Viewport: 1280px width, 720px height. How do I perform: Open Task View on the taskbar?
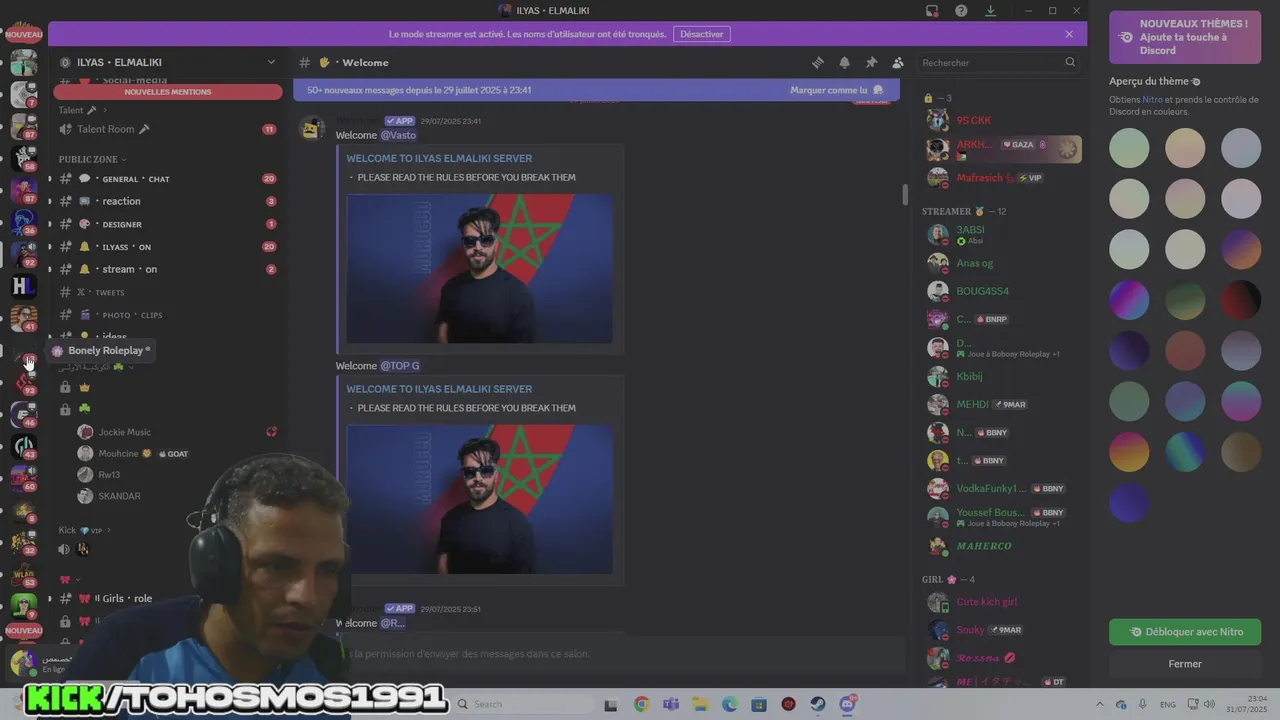click(611, 705)
